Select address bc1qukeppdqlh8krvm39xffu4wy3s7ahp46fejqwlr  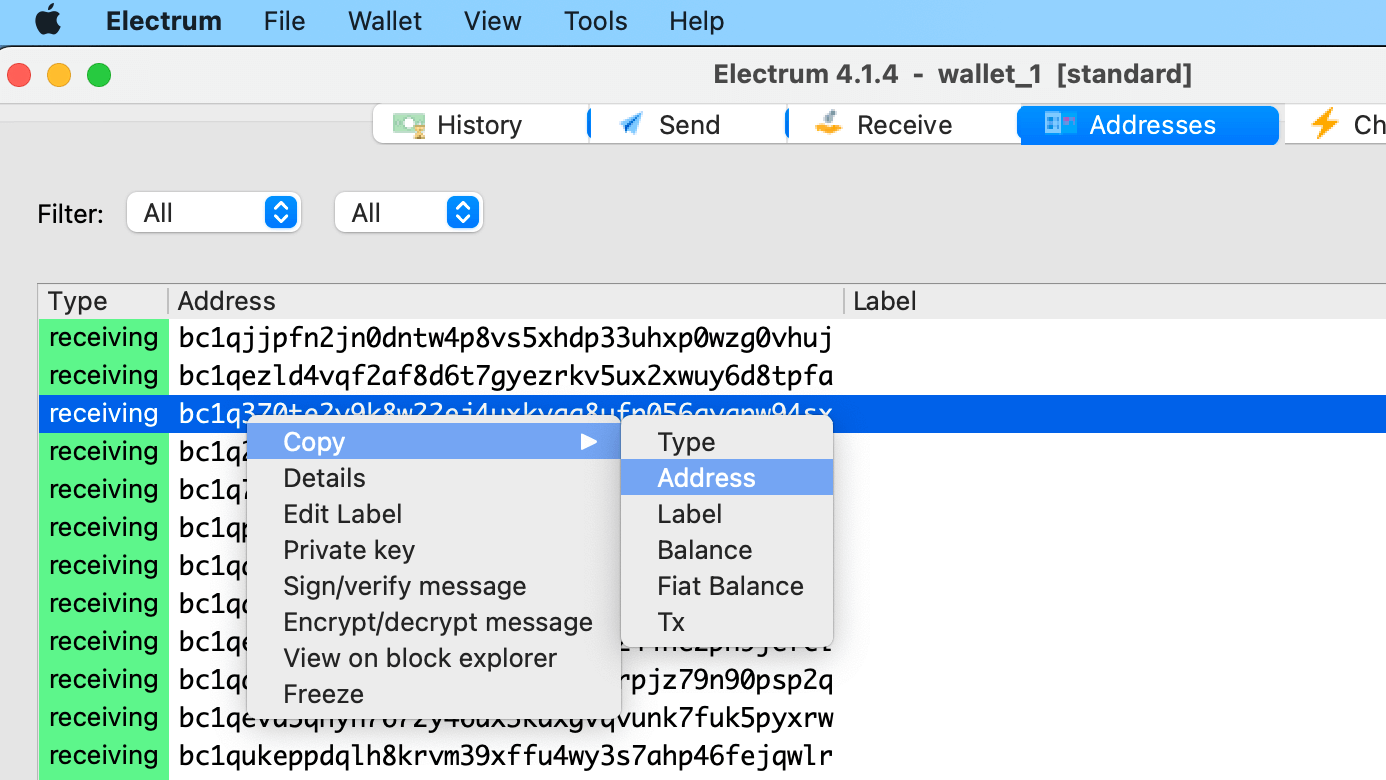(505, 756)
